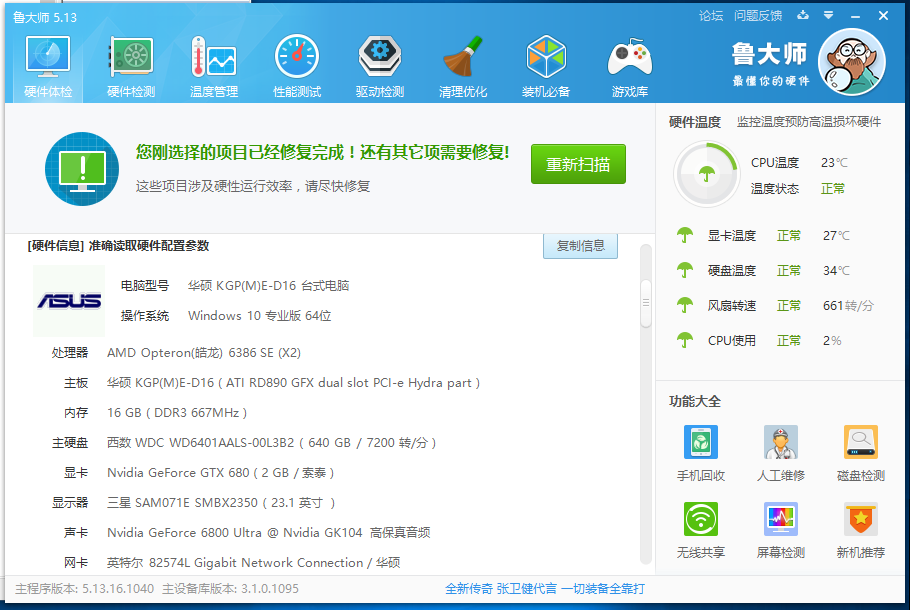910x610 pixels.
Task: Select the 主板 华硕 KGP(M)E-D16 row
Action: (272, 382)
